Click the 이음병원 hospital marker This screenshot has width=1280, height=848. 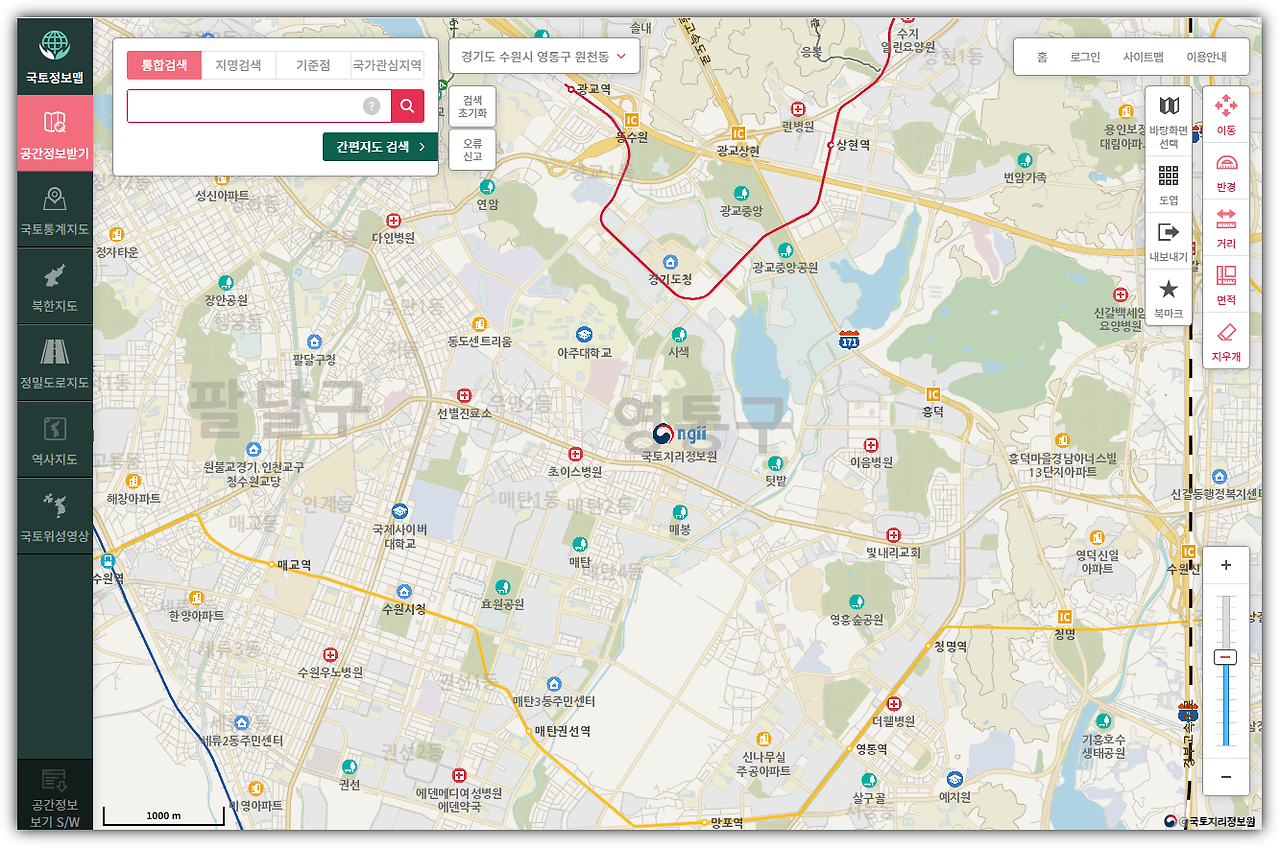click(x=871, y=445)
